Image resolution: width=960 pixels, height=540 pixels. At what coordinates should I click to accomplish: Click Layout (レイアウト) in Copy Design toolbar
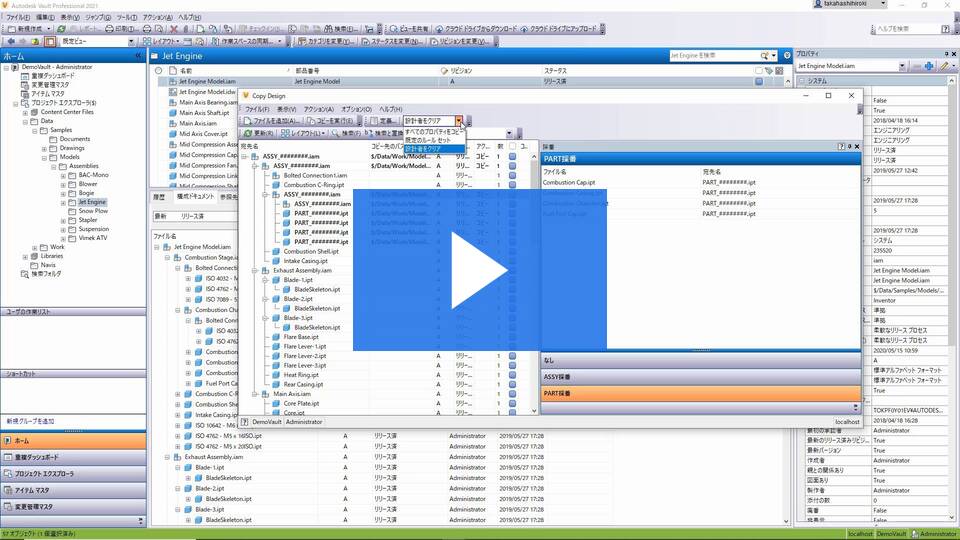point(304,133)
